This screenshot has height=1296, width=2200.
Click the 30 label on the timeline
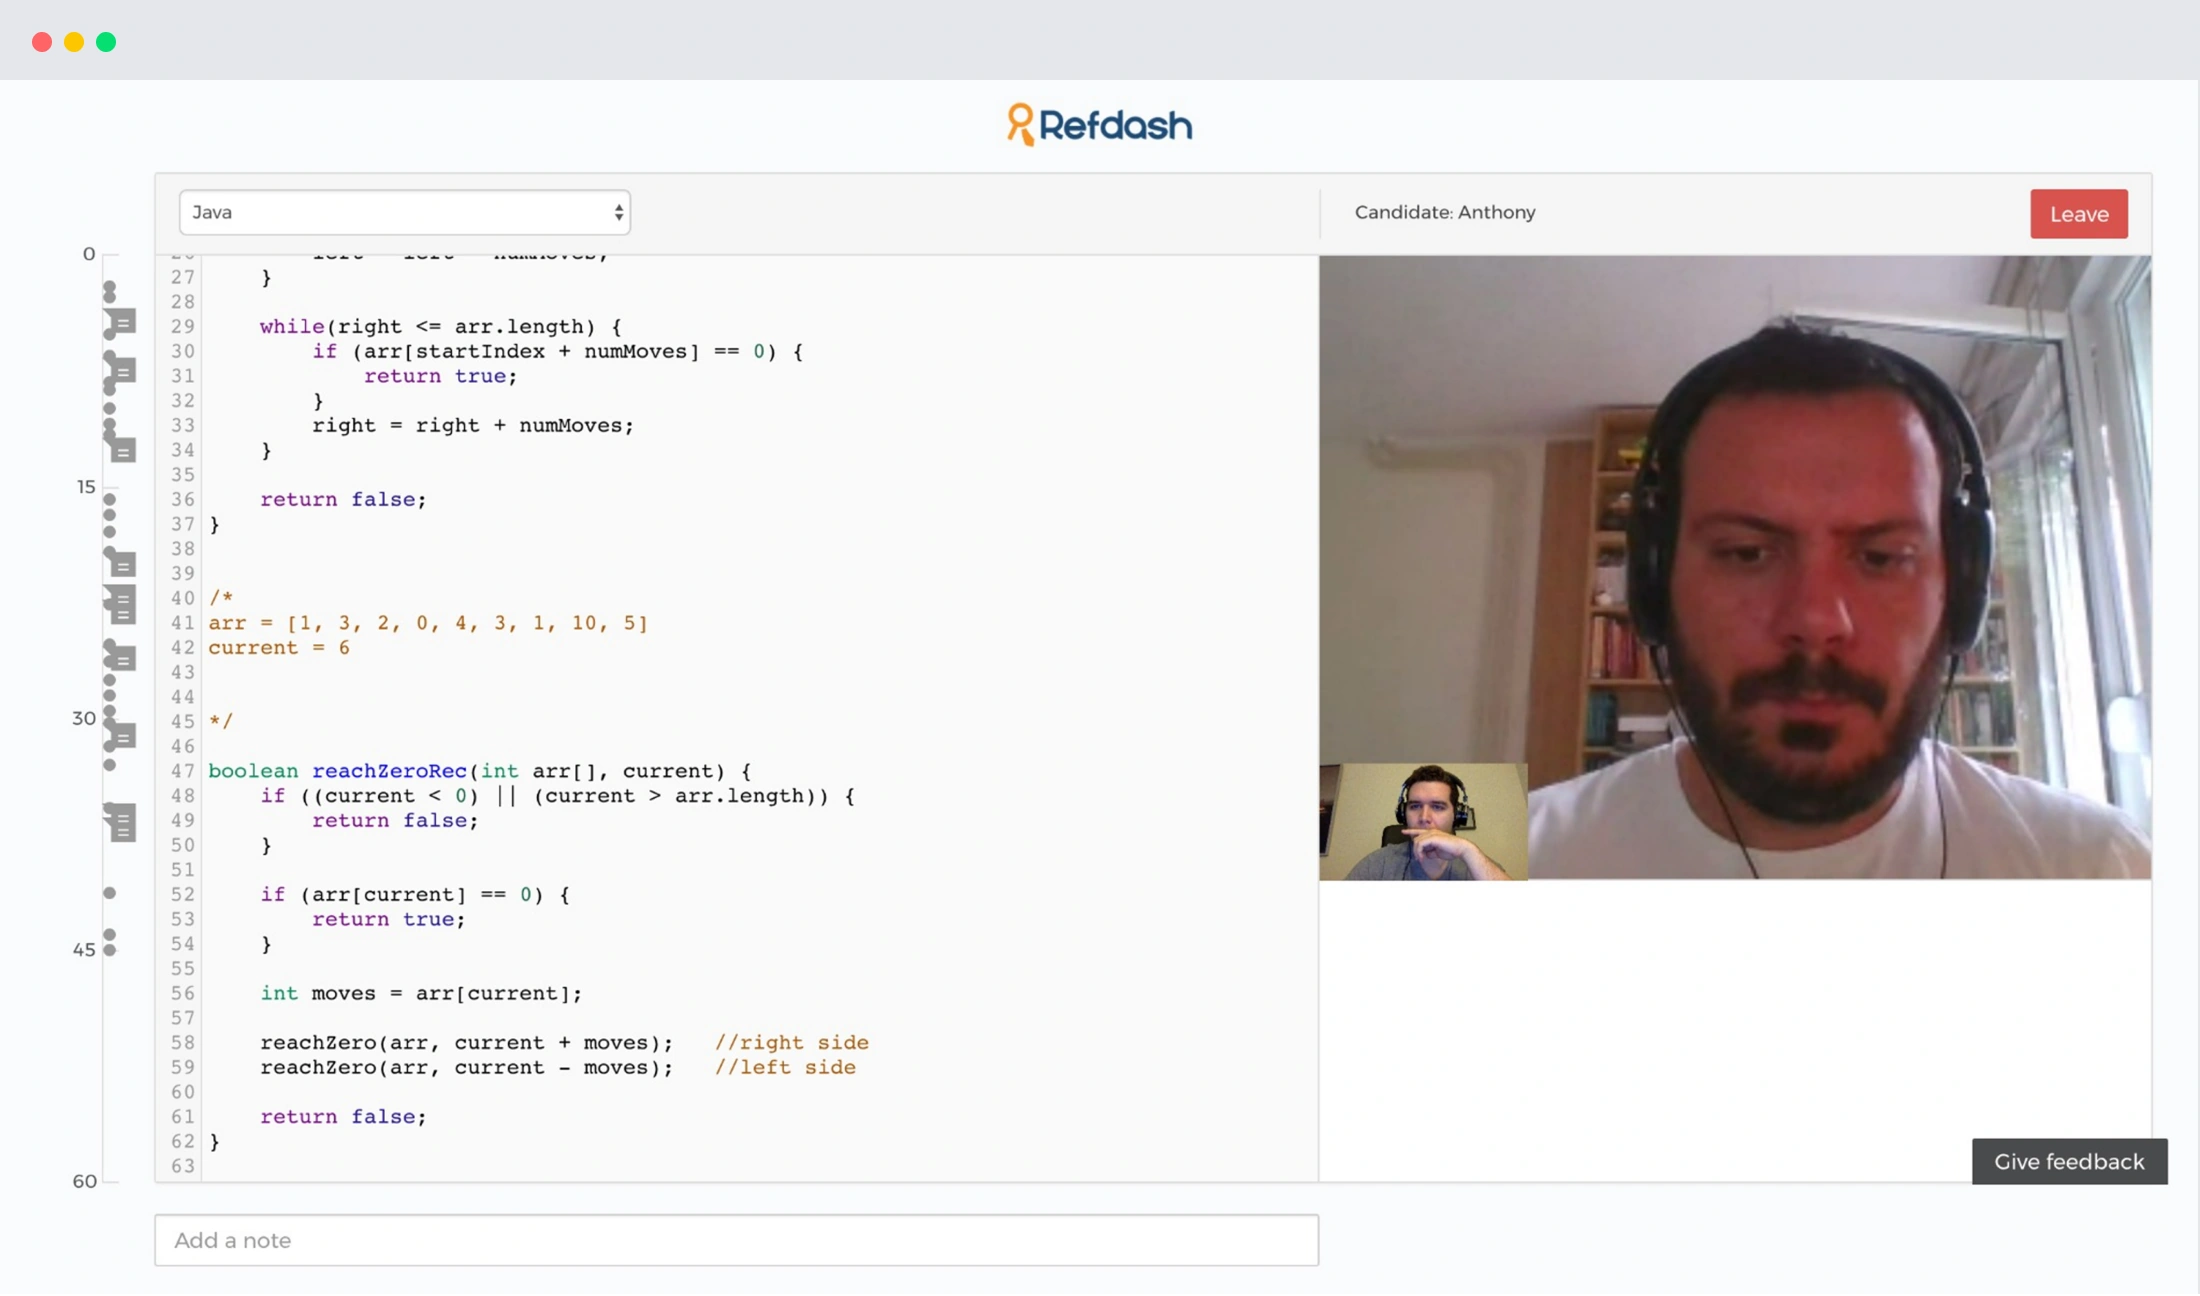pos(84,718)
